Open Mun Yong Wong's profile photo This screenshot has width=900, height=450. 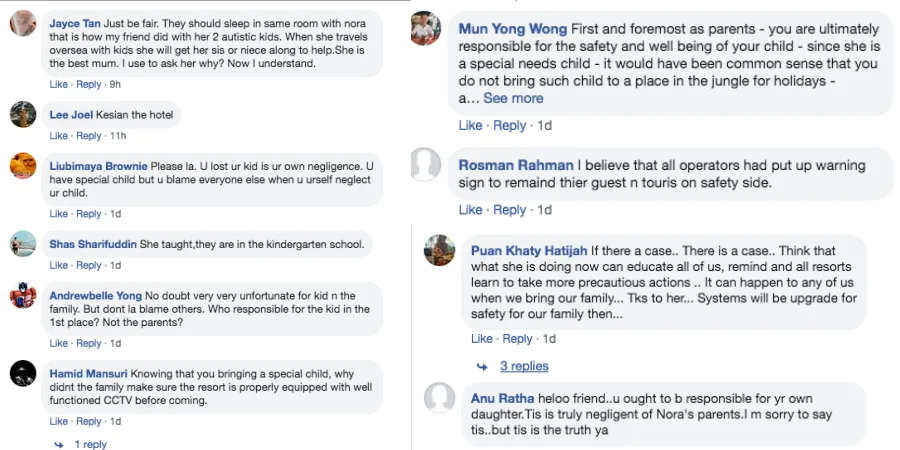427,29
